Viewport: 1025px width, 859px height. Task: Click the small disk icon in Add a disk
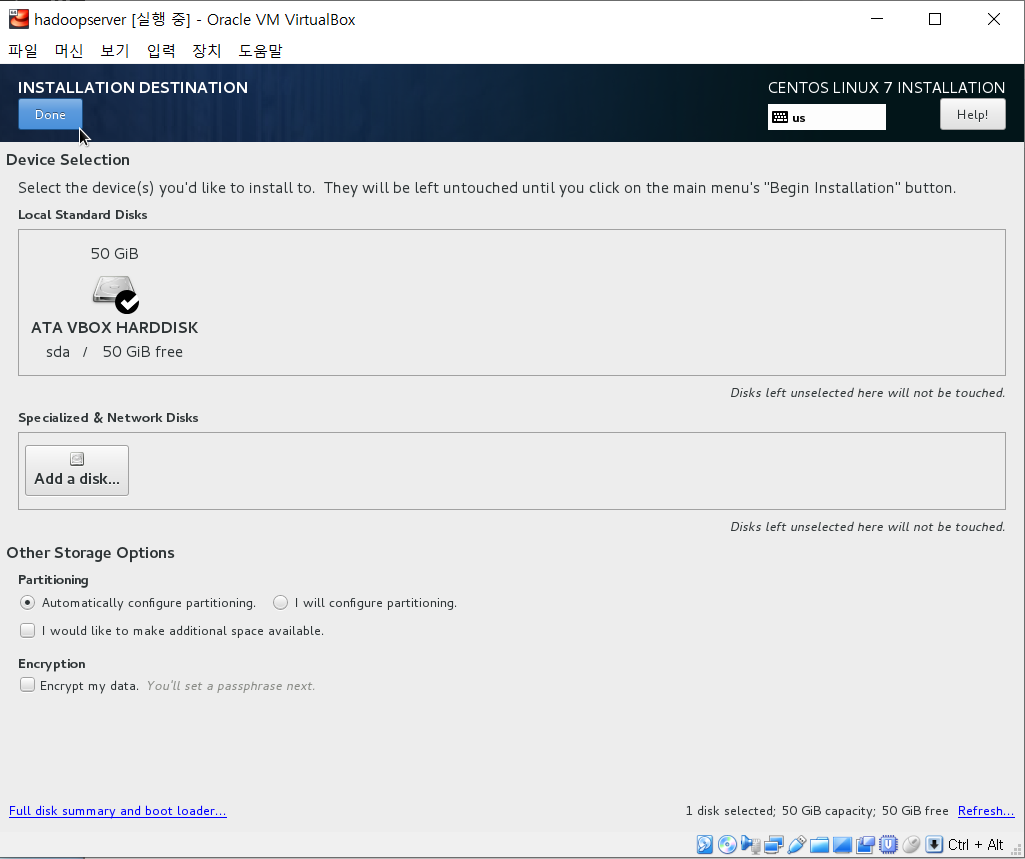click(x=77, y=459)
